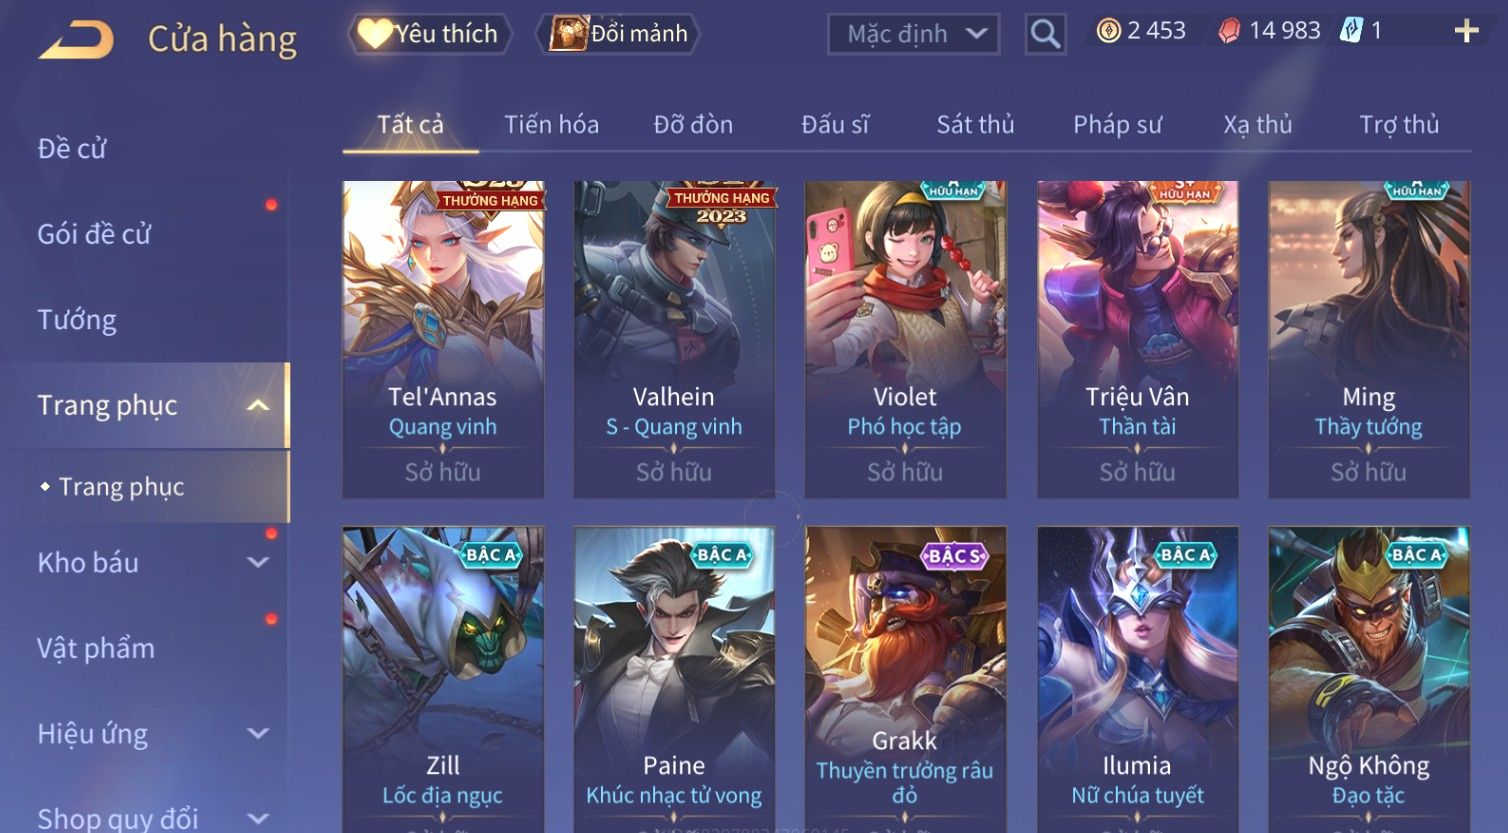This screenshot has height=833, width=1508.
Task: Expand the Kho báu sidebar section
Action: [x=258, y=563]
